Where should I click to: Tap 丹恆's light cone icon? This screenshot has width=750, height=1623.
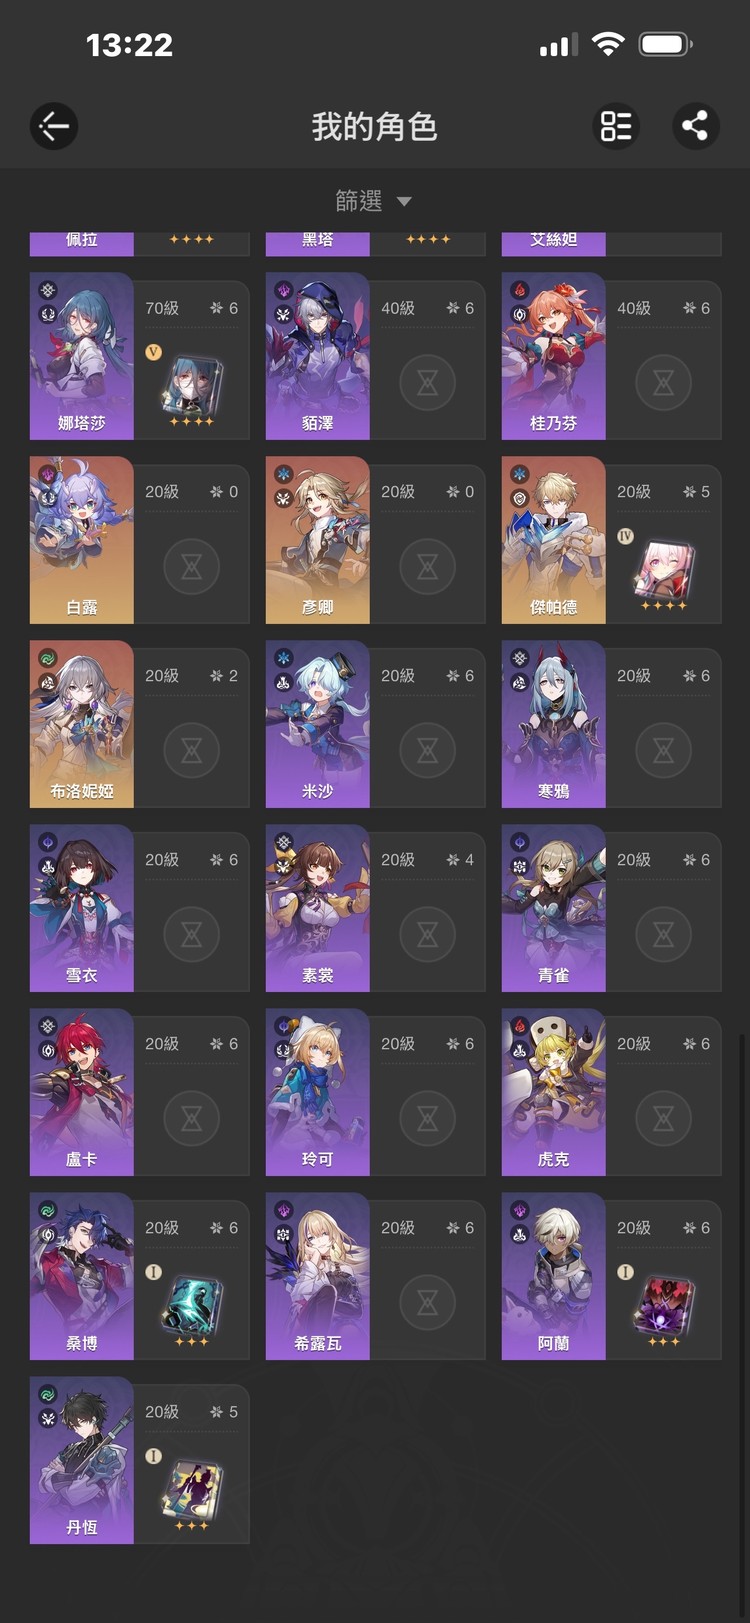192,1493
